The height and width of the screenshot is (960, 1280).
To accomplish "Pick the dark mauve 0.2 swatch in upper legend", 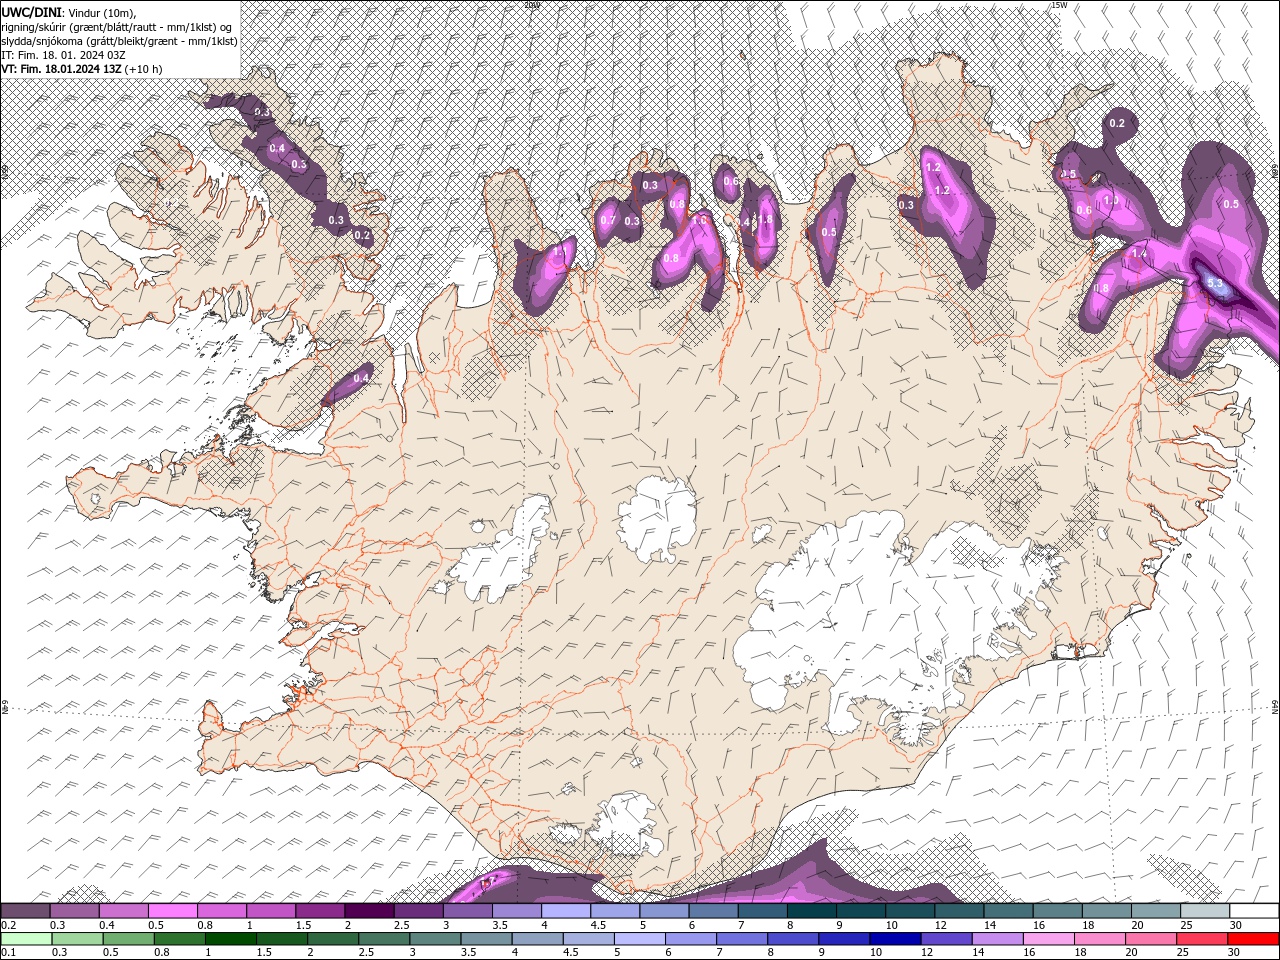I will click(x=25, y=911).
